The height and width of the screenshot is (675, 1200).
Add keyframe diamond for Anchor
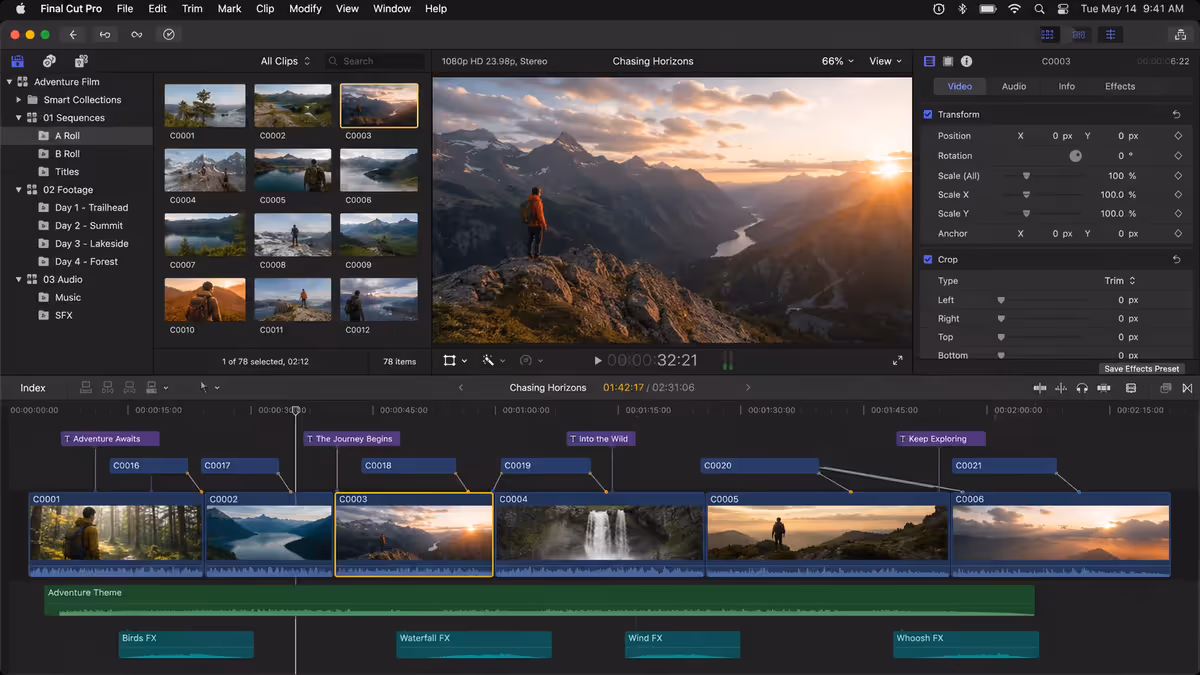tap(1178, 234)
